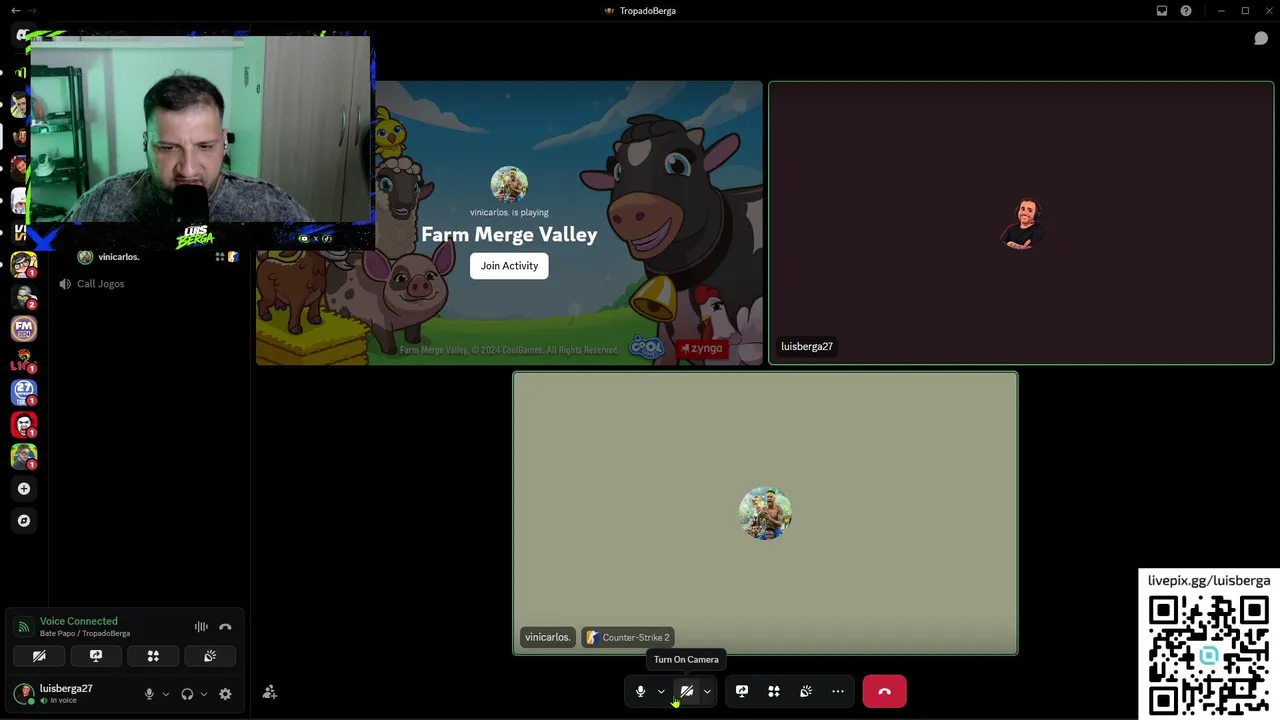Go forward with the title bar arrow
The height and width of the screenshot is (720, 1280).
coord(34,11)
